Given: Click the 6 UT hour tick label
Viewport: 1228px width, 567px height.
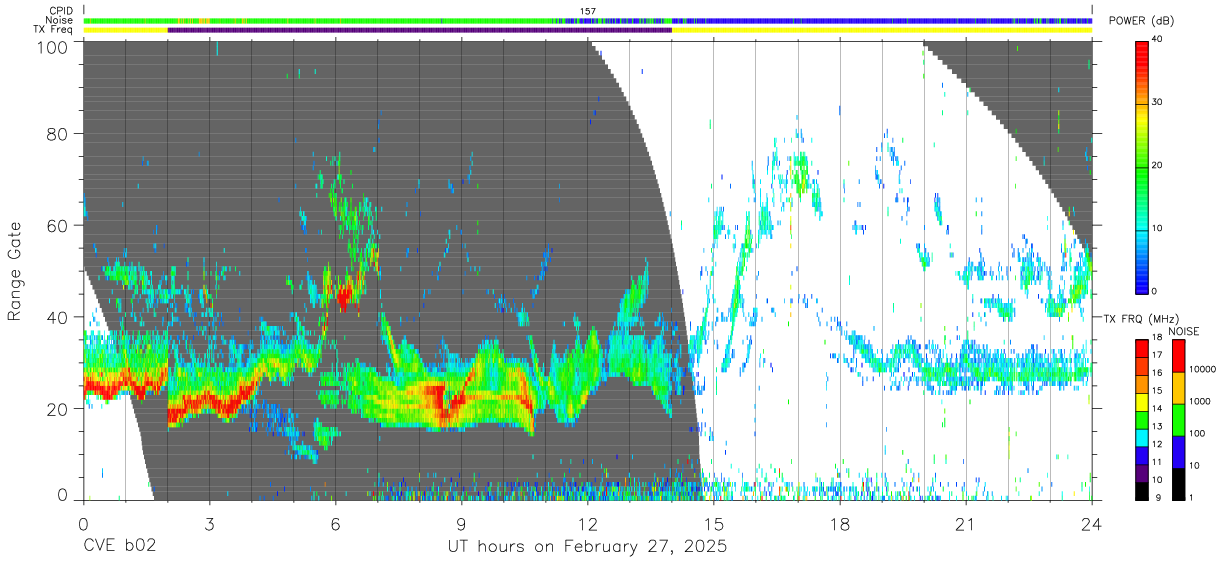Looking at the screenshot, I should click(335, 523).
